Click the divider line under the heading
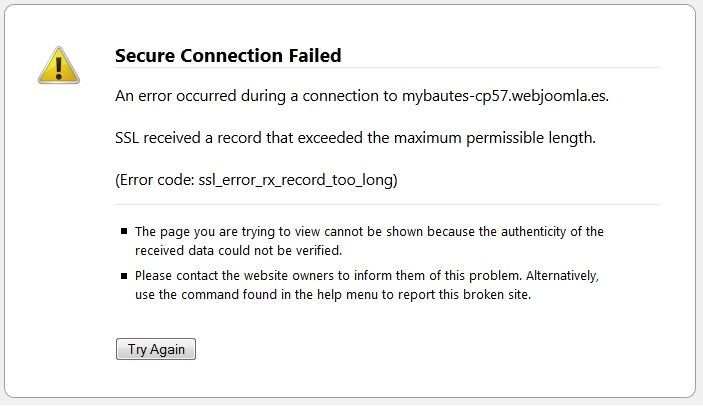 [x=387, y=68]
